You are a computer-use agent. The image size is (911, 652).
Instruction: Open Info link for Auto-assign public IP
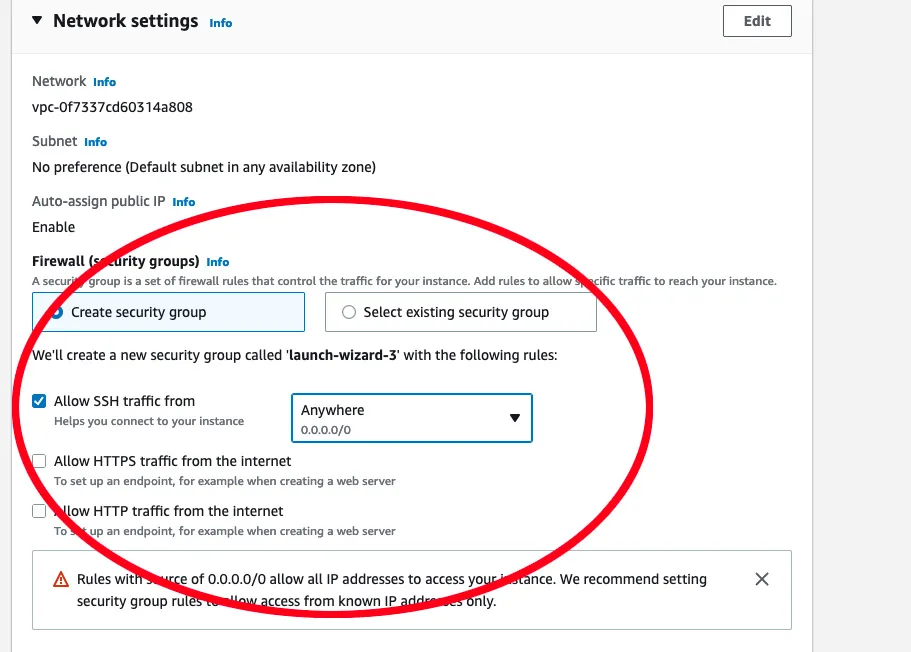click(x=184, y=202)
